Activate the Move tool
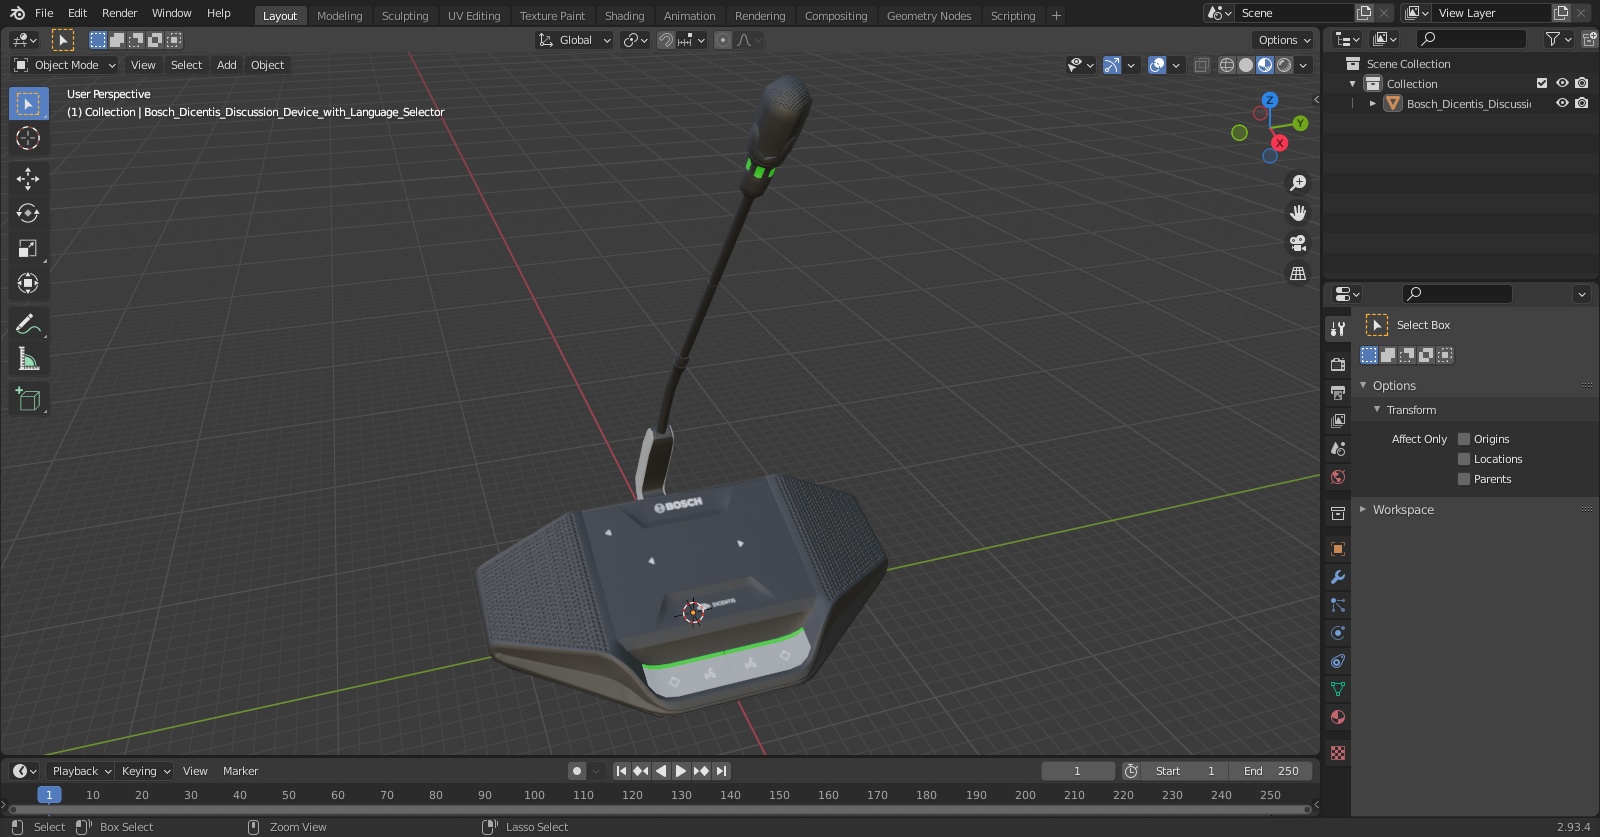Screen dimensions: 1600x837 coord(28,178)
